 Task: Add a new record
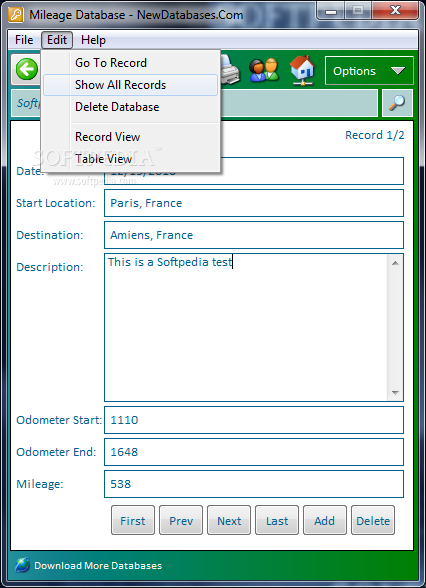[x=325, y=520]
